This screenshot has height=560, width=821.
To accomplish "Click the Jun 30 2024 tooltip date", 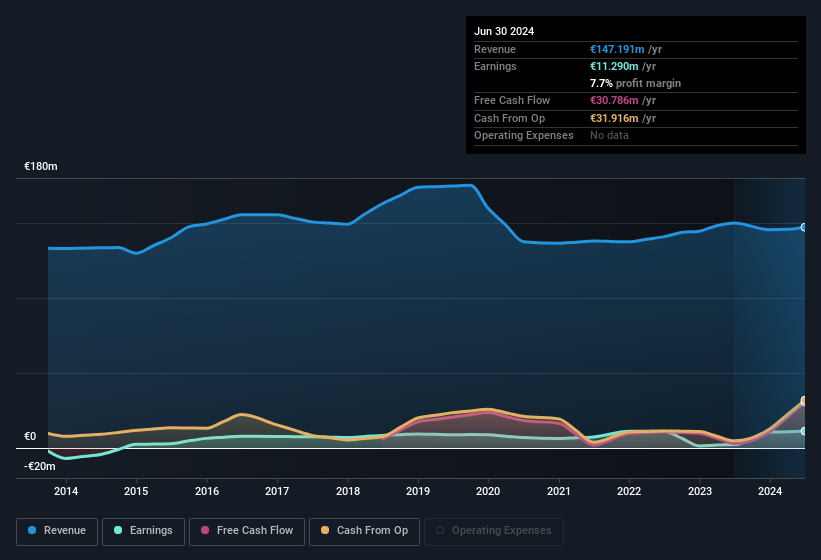I will 504,31.
